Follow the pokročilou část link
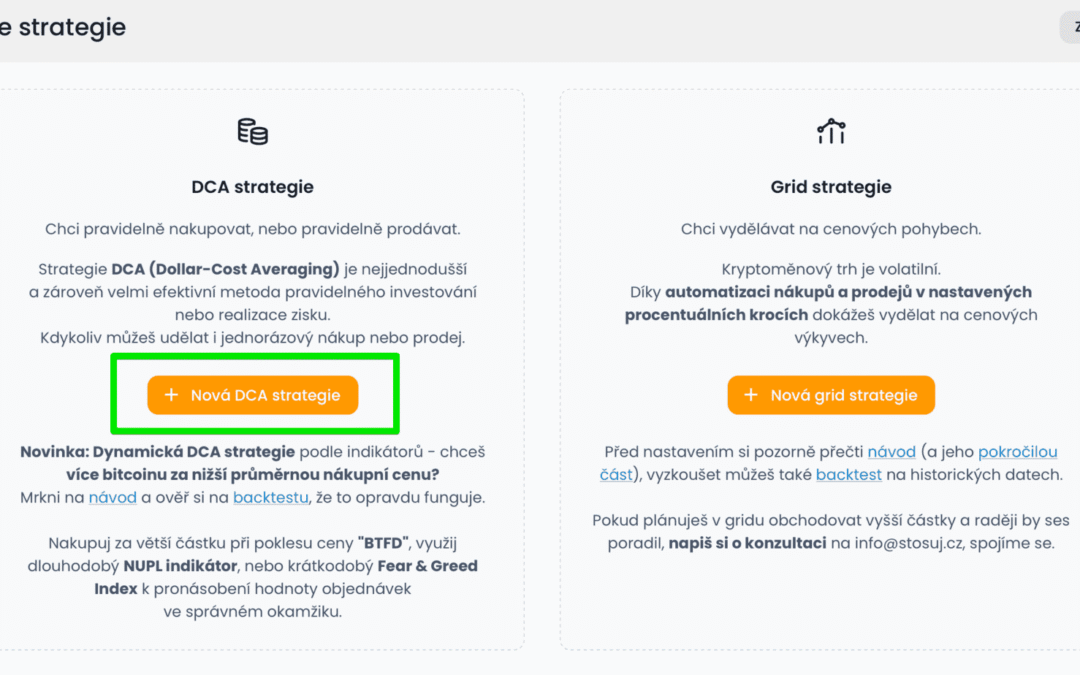 pyautogui.click(x=1016, y=452)
